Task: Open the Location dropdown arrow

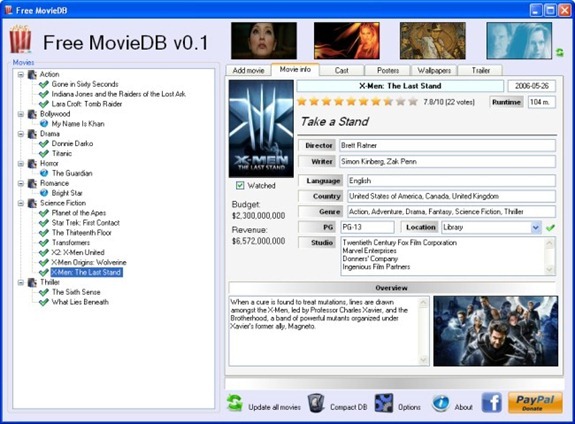Action: 536,227
